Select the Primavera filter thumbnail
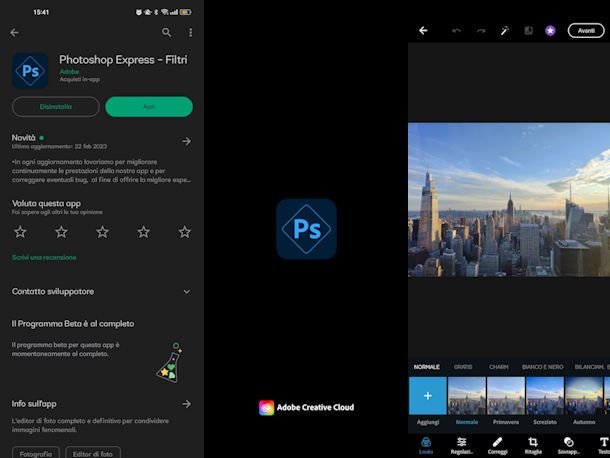 (x=506, y=396)
